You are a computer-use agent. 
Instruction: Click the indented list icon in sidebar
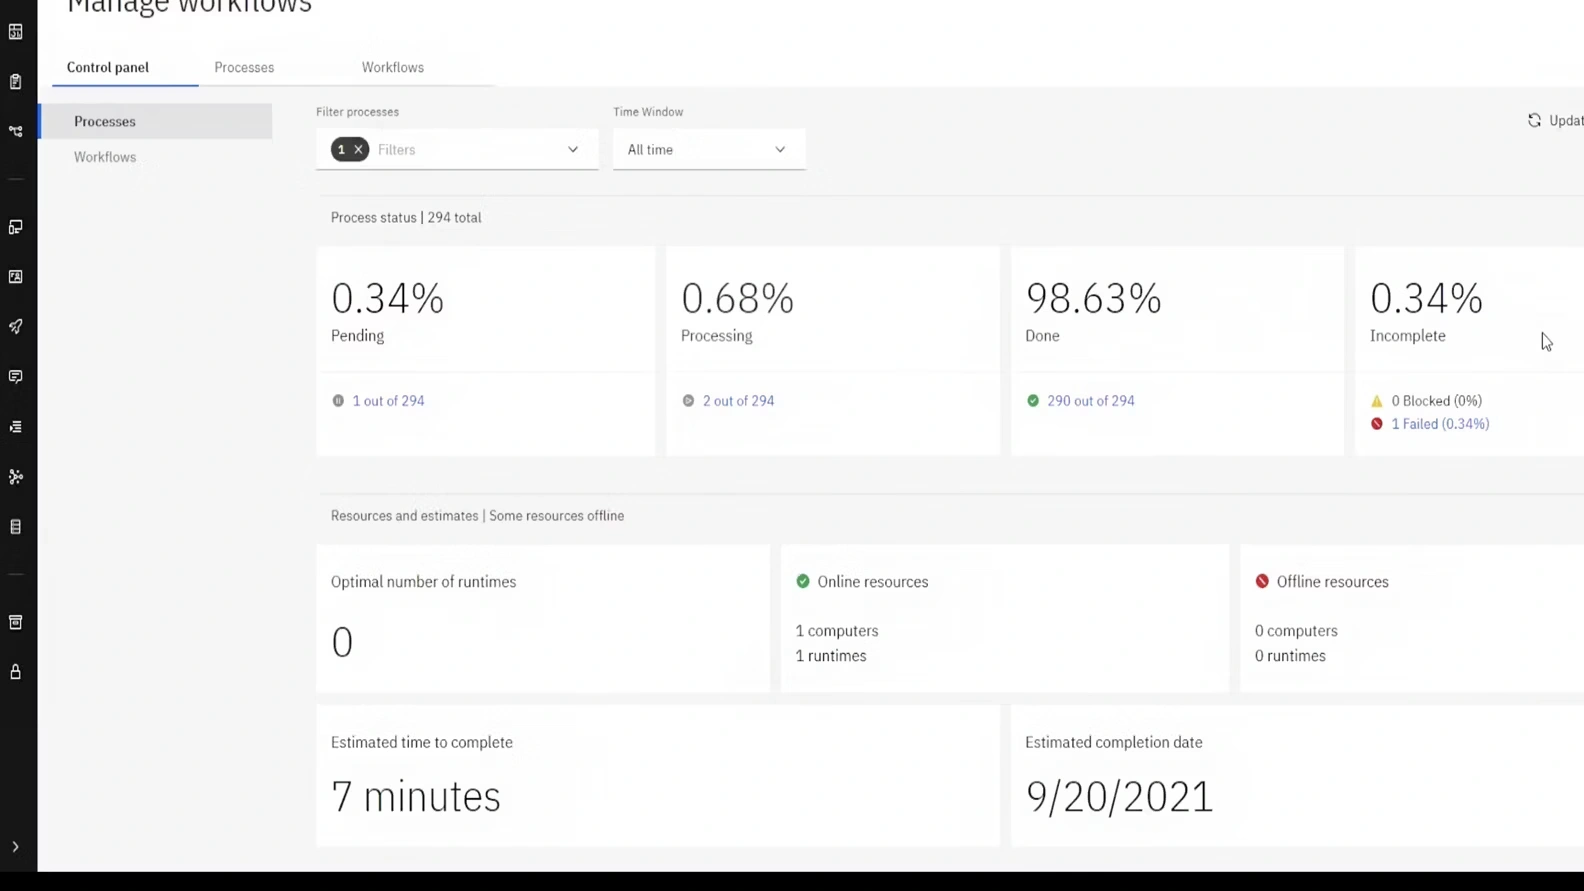pyautogui.click(x=16, y=427)
